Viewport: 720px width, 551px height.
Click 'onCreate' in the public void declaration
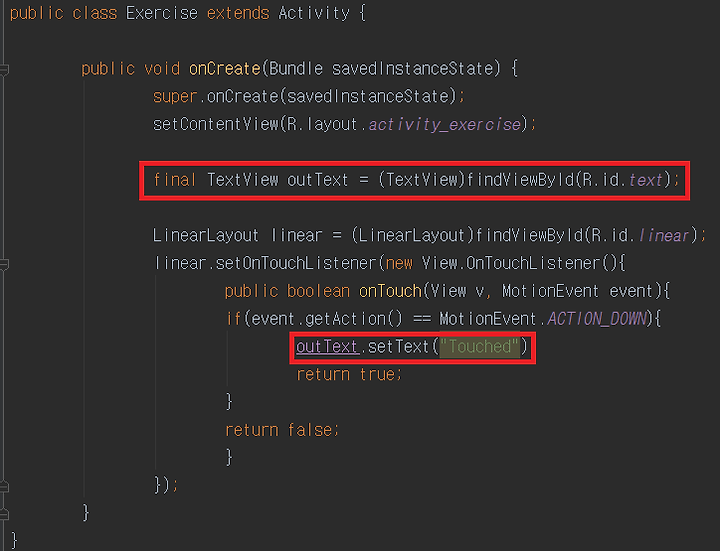225,69
